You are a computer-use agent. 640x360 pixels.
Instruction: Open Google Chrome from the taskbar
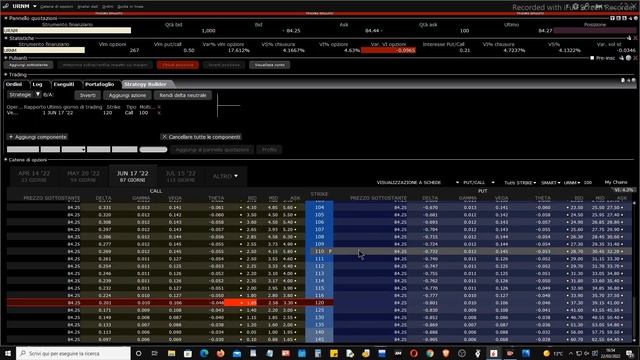(430, 353)
